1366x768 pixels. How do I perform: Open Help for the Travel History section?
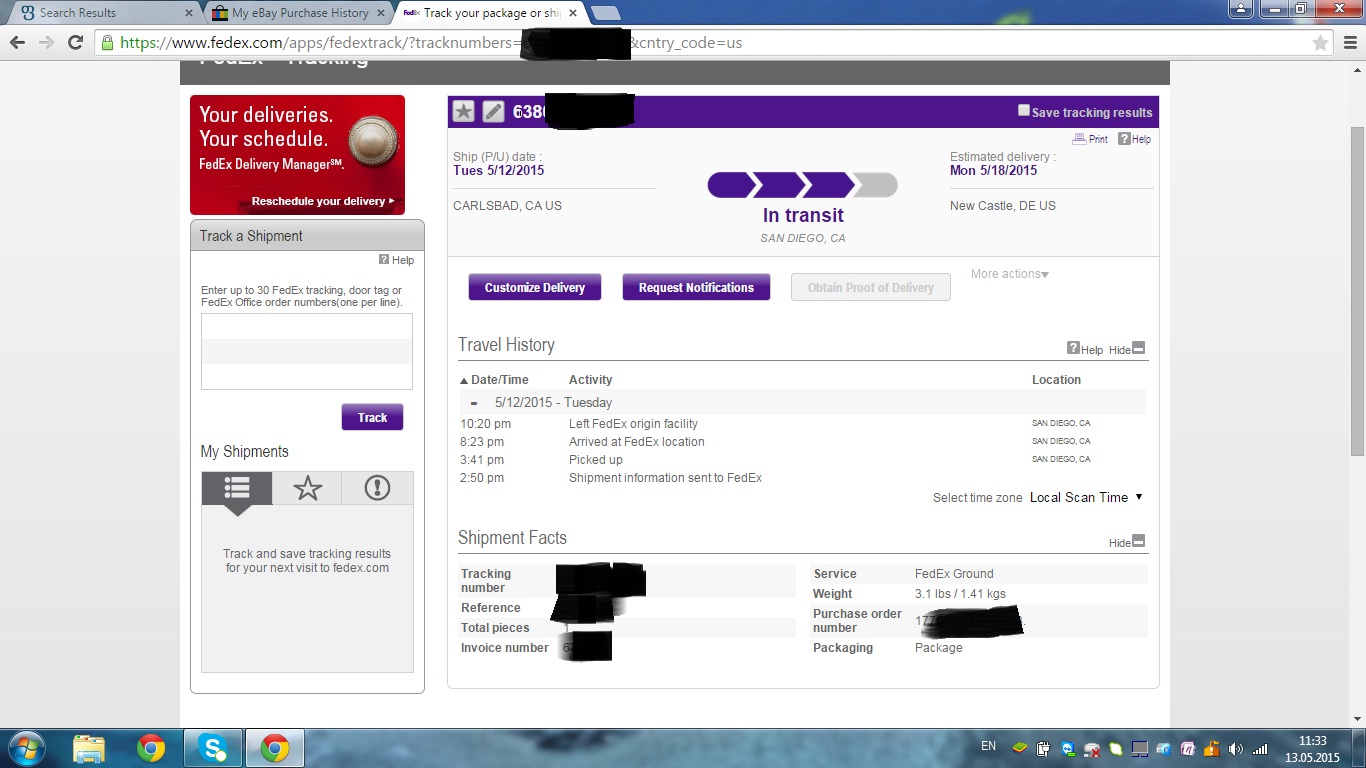click(x=1085, y=349)
